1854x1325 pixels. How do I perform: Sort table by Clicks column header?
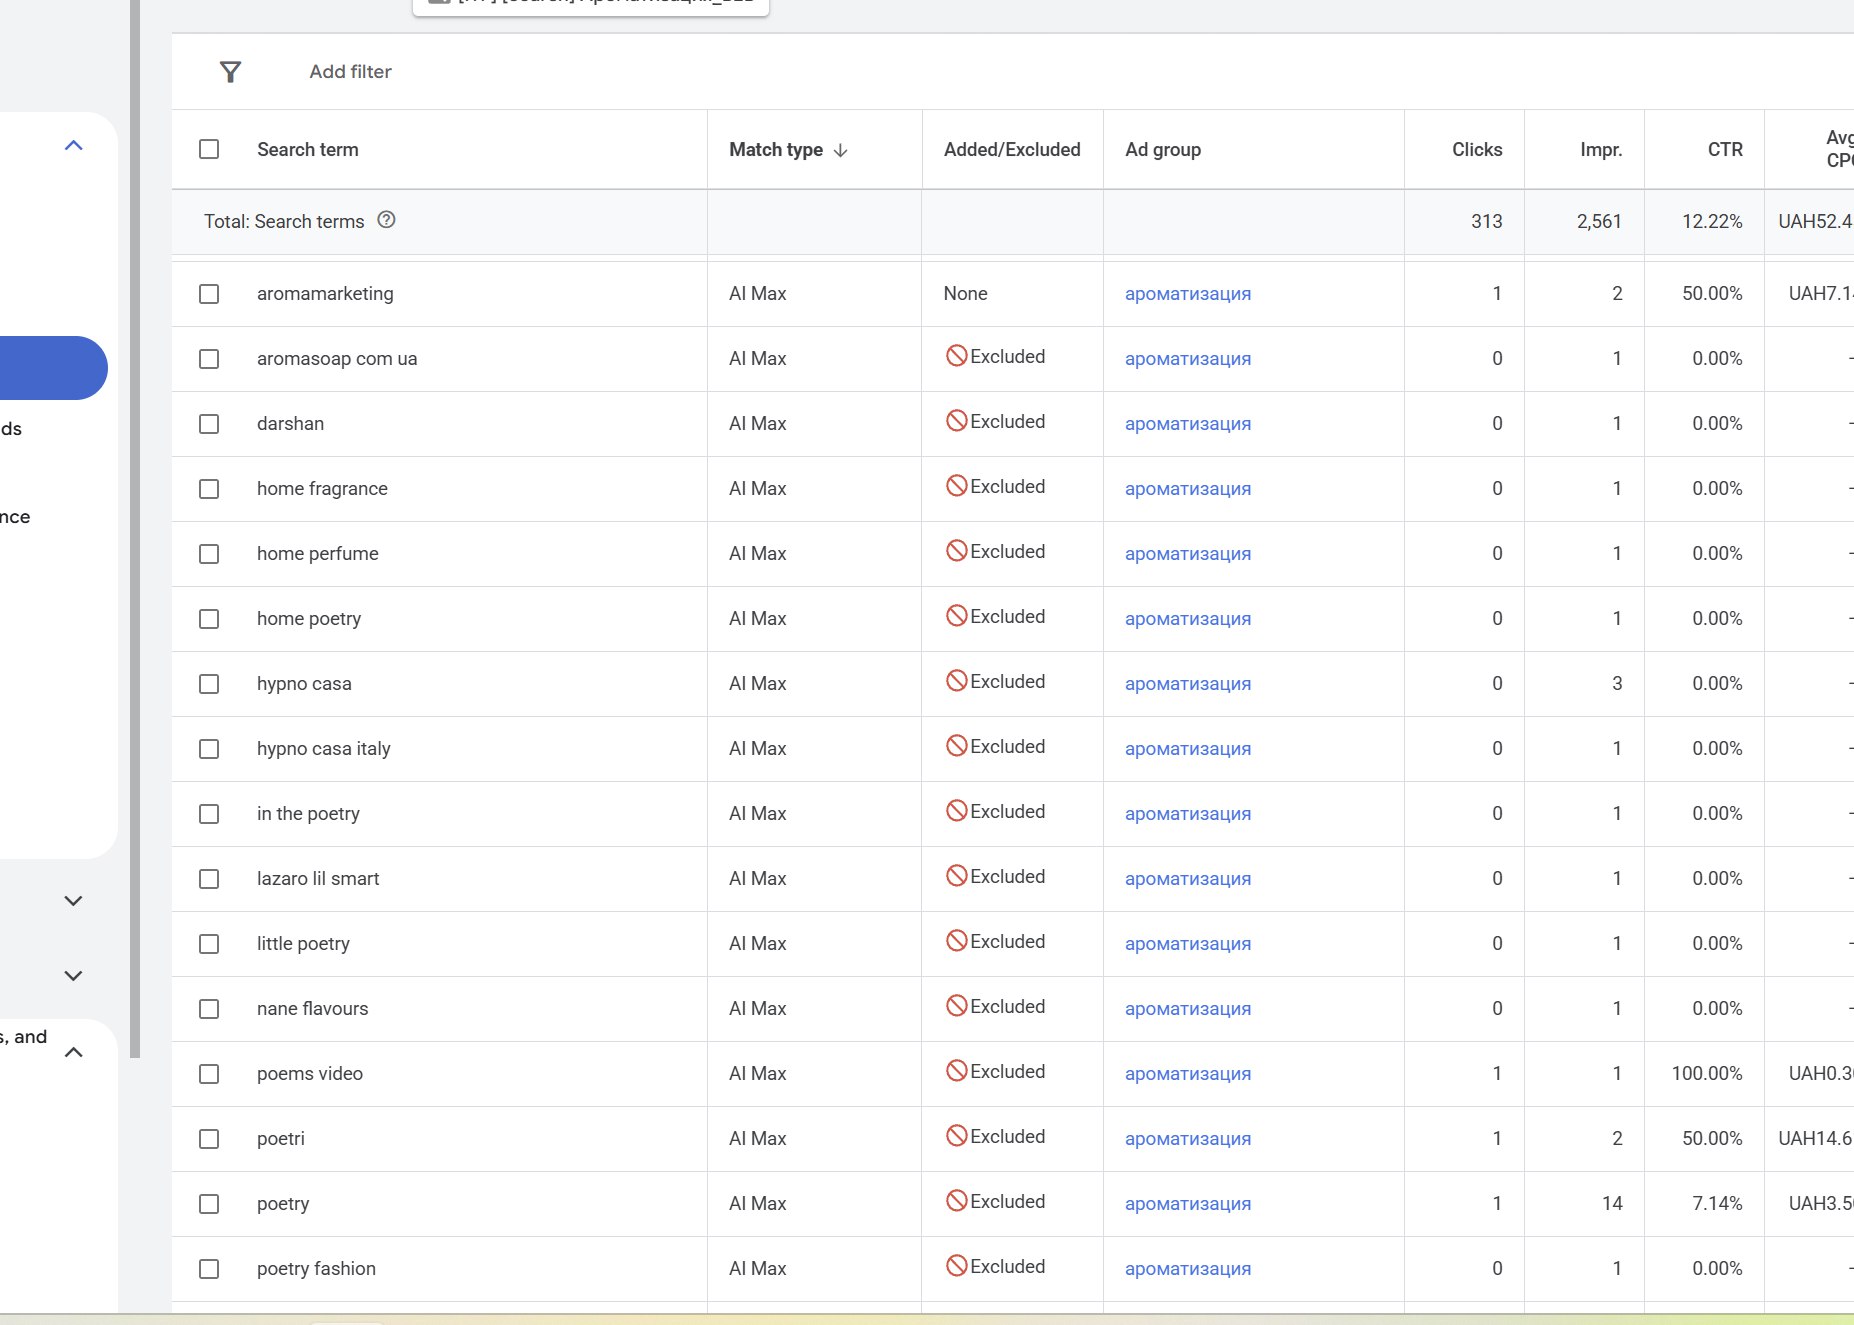(x=1476, y=149)
